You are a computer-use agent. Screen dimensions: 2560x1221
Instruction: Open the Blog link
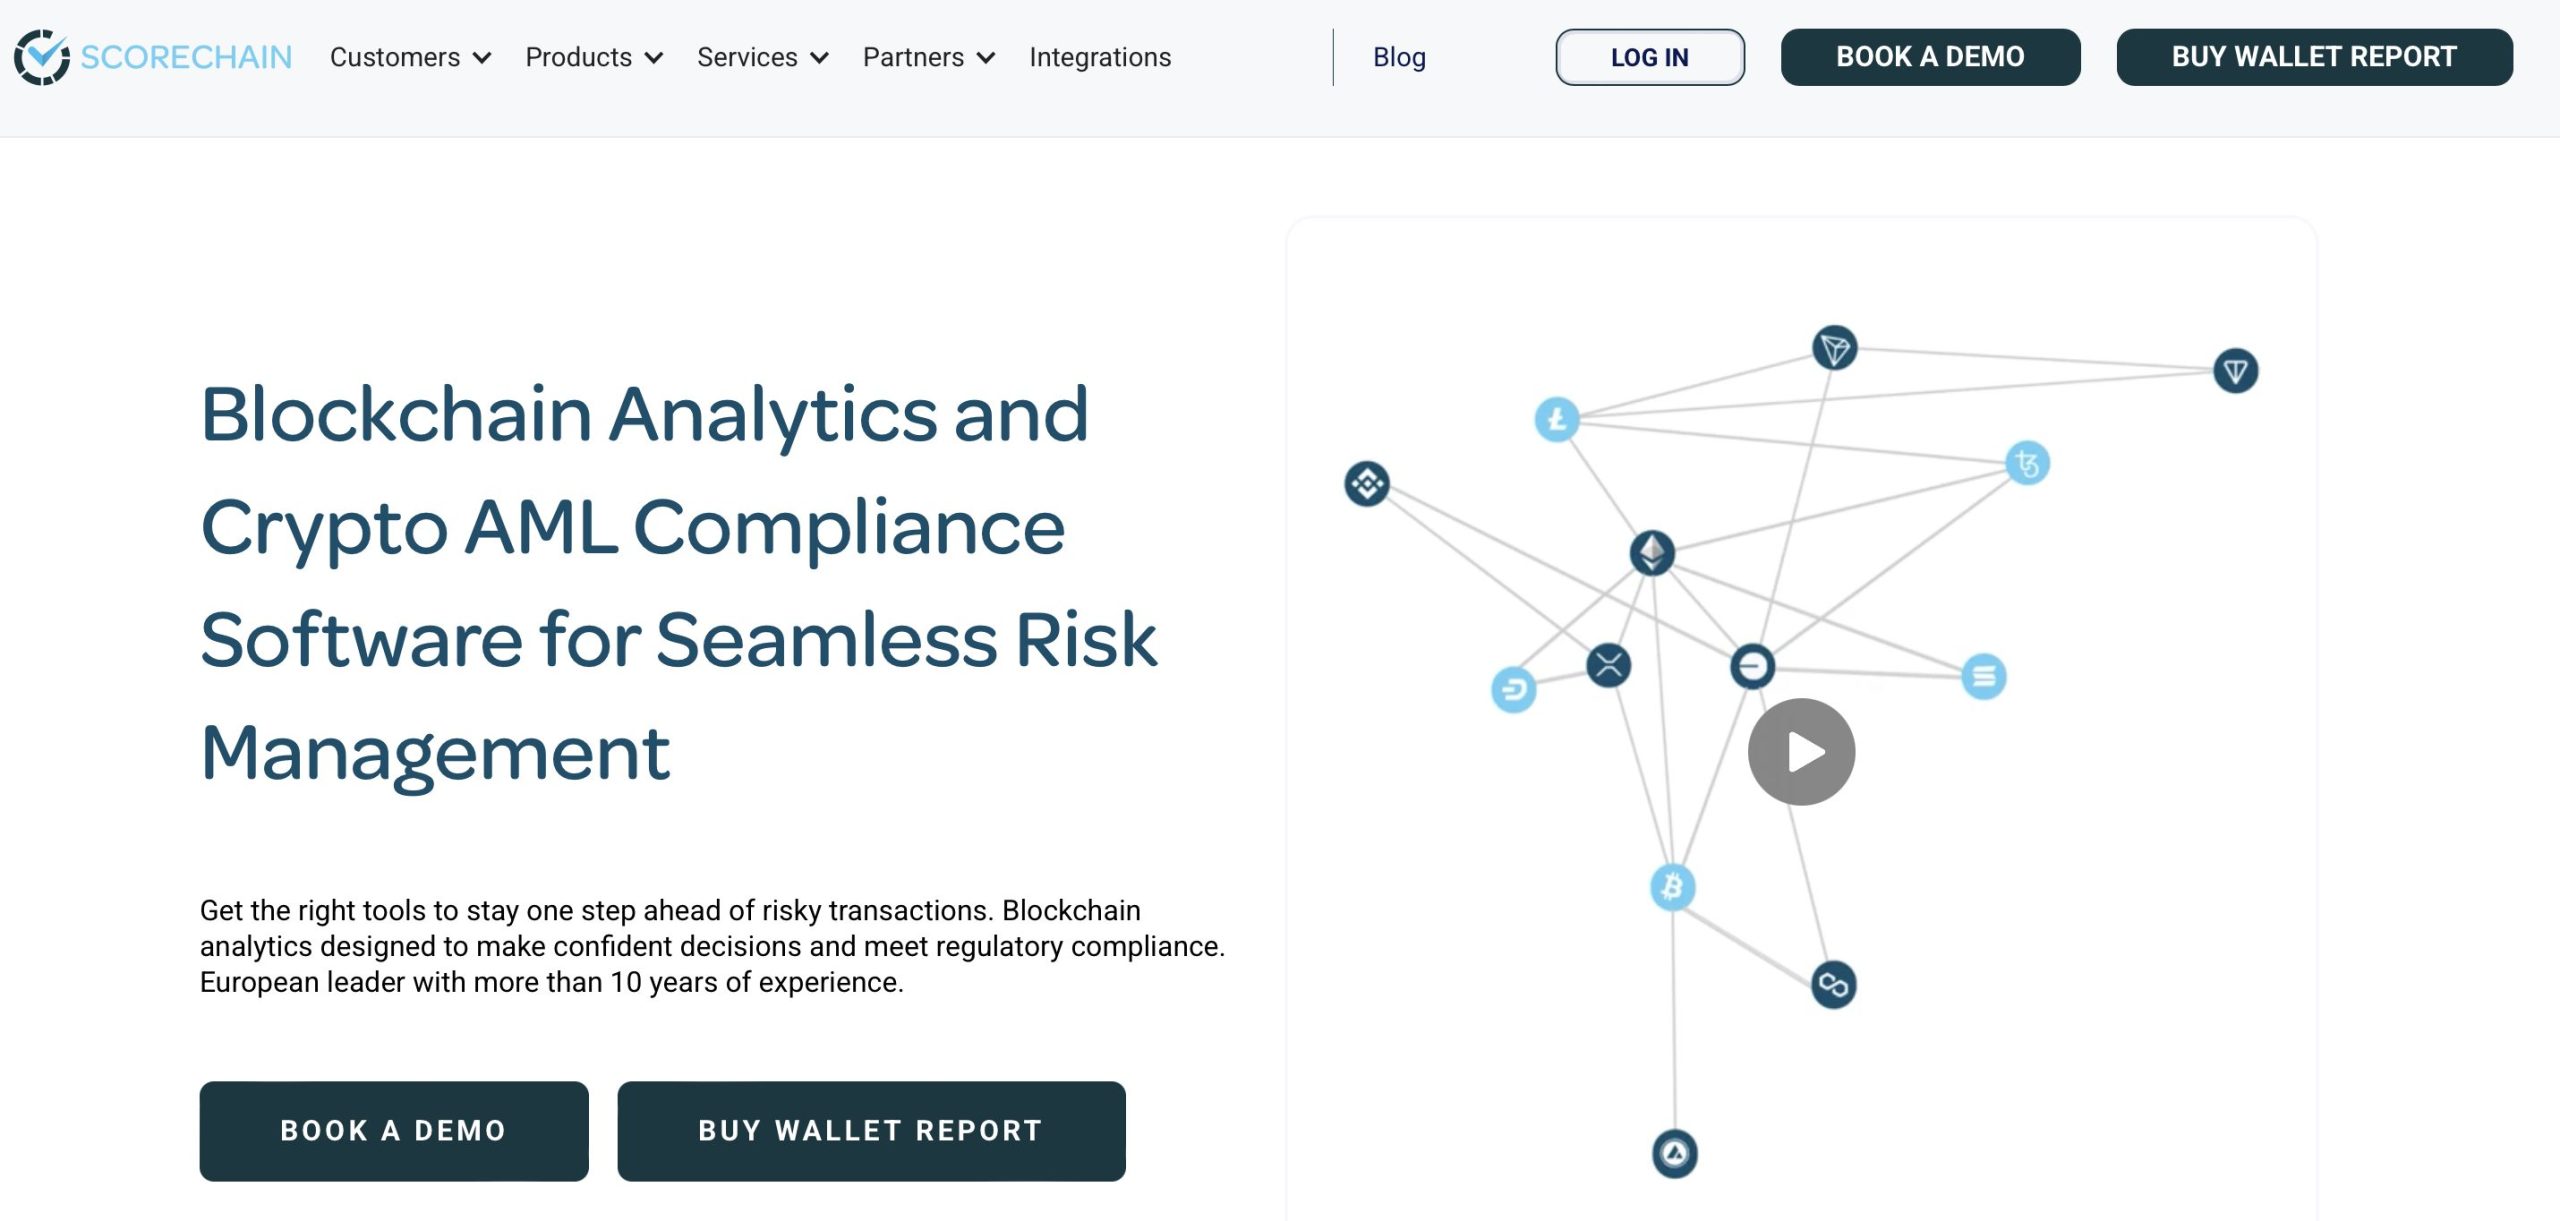point(1399,57)
